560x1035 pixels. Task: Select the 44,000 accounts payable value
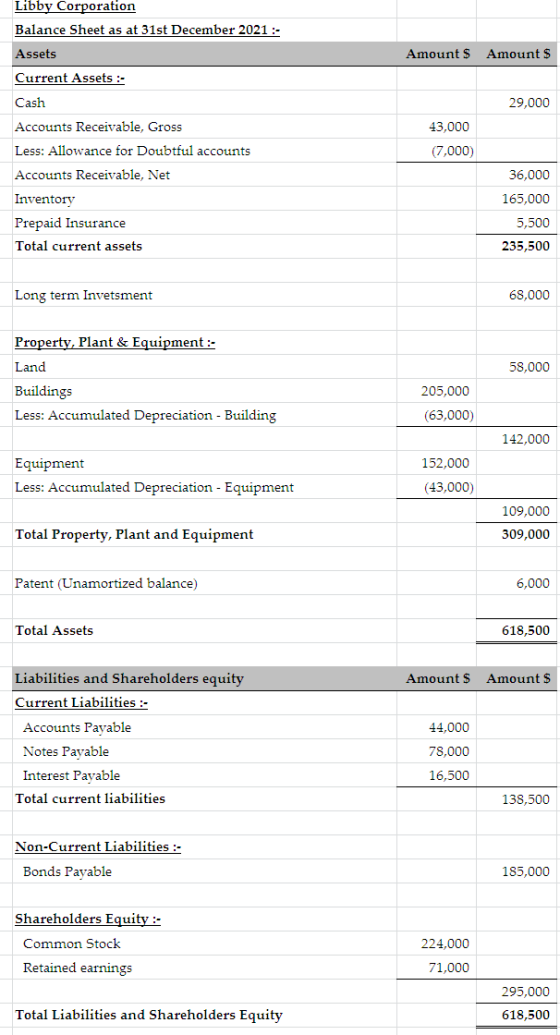449,728
